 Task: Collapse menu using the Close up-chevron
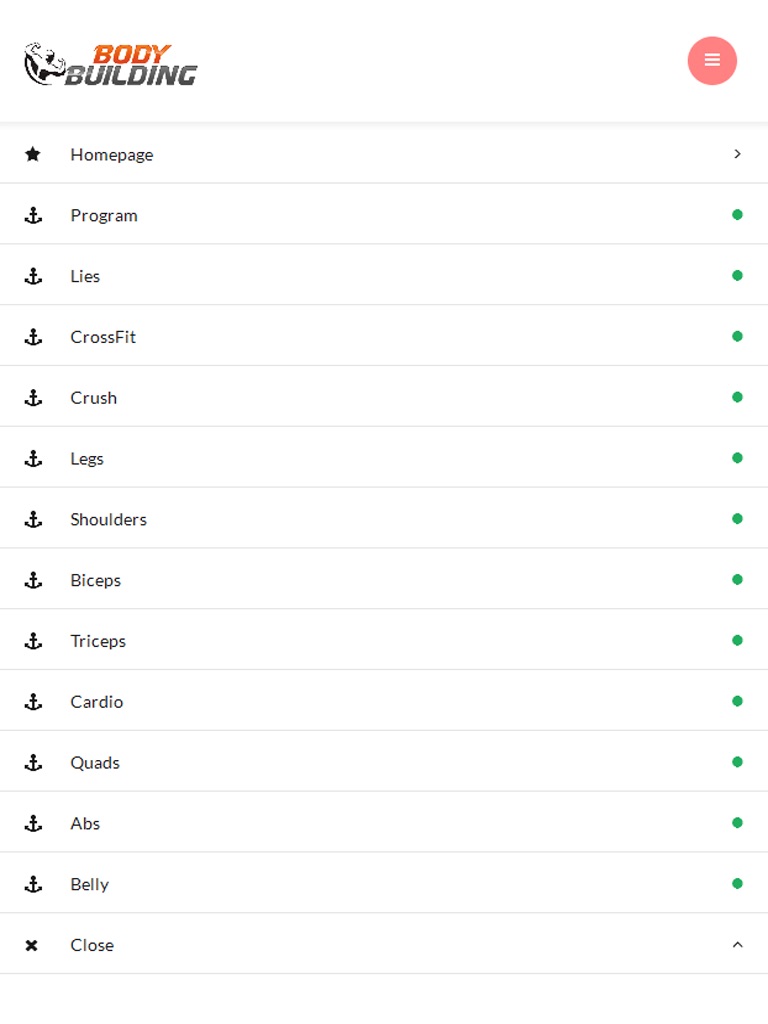737,945
